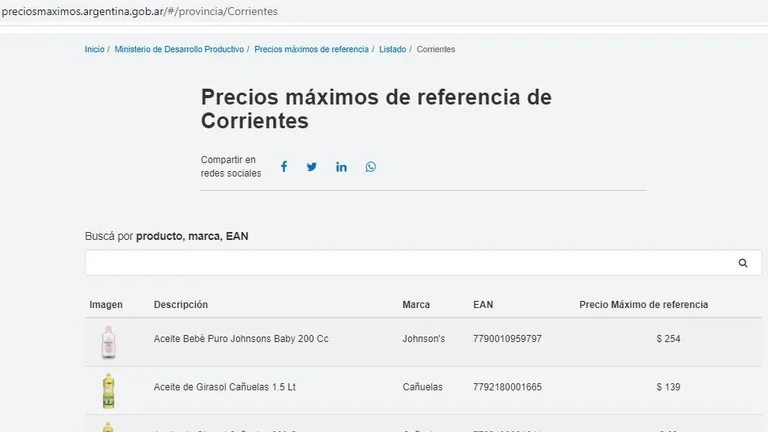Select the $ 254 price cell
The width and height of the screenshot is (768, 432).
tap(669, 338)
